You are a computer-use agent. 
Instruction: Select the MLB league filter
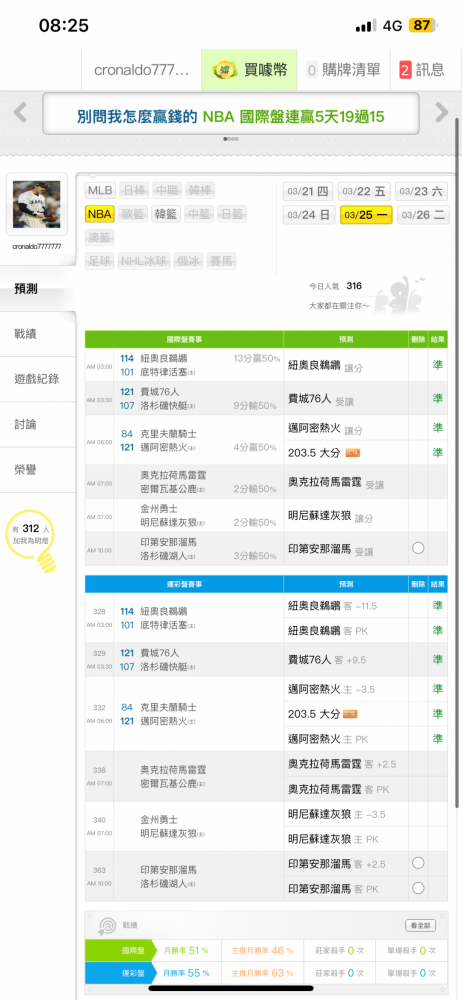click(100, 190)
